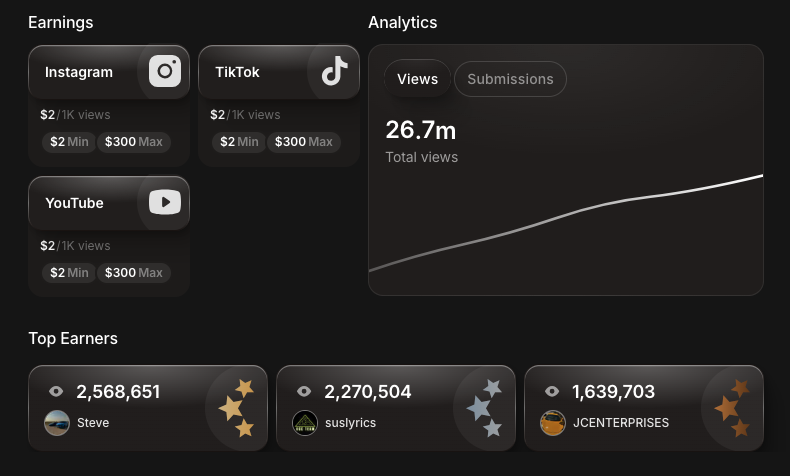The width and height of the screenshot is (790, 476).
Task: Click the silver stars badge on suslyrics card
Action: [x=484, y=407]
